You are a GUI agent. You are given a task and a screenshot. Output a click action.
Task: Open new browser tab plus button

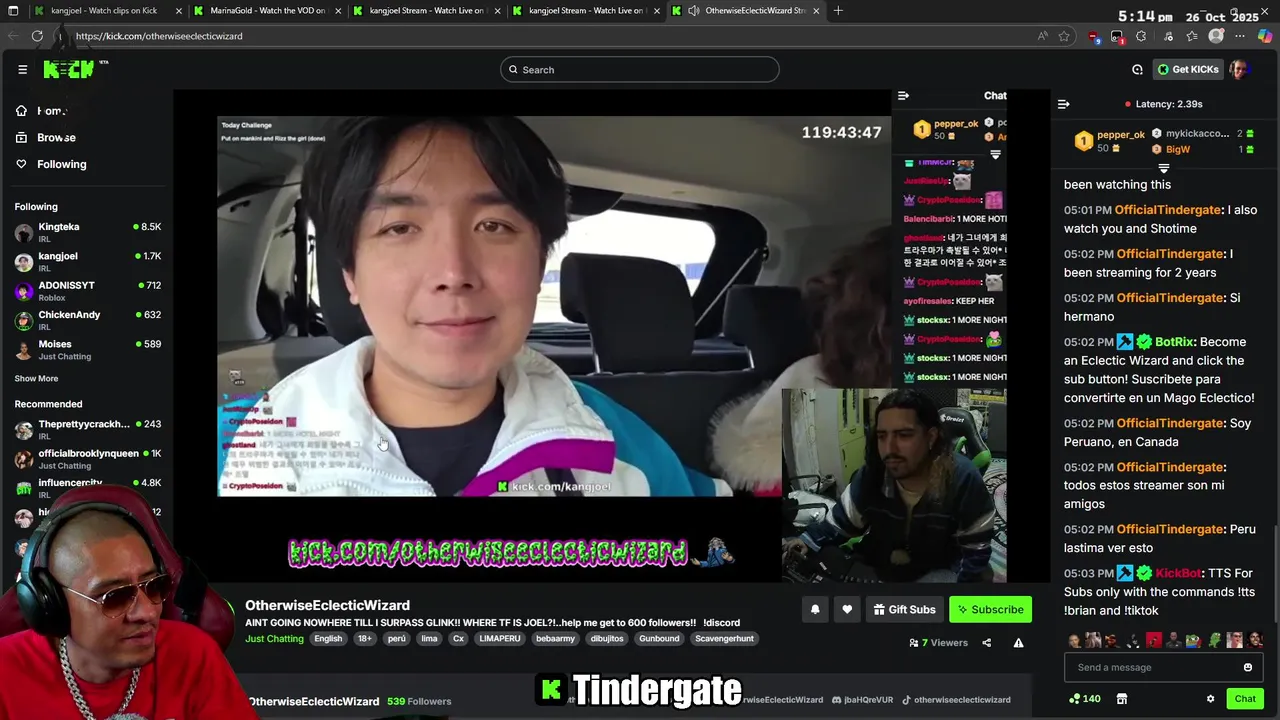pyautogui.click(x=838, y=11)
